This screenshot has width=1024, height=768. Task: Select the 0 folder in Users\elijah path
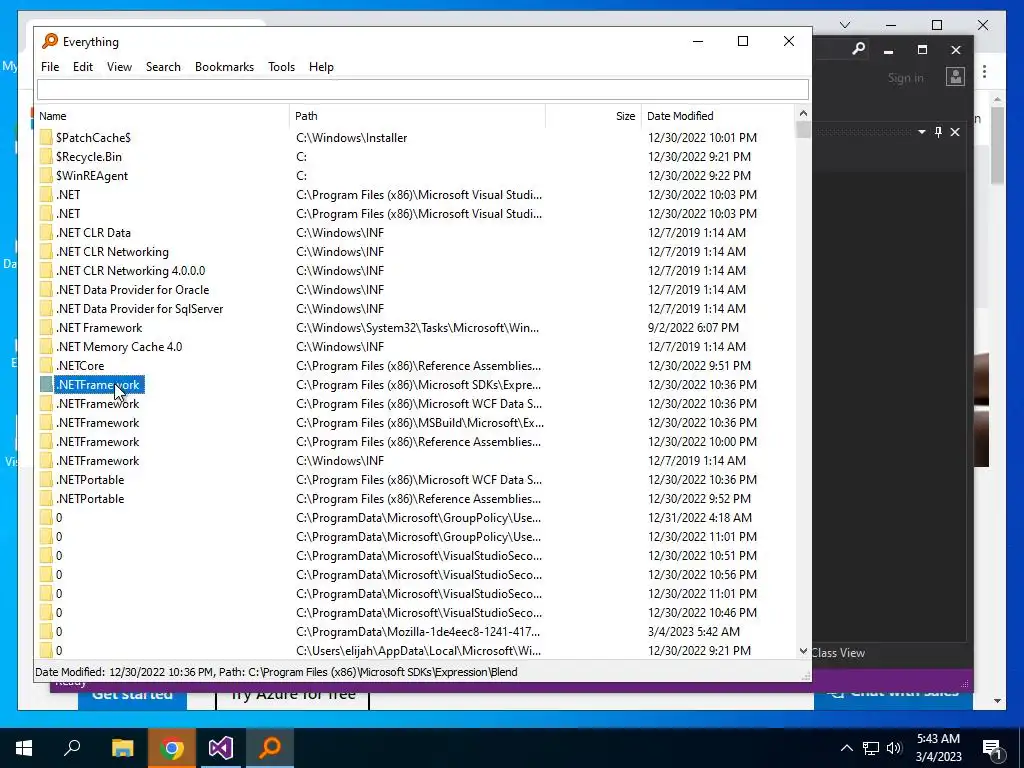(x=59, y=650)
